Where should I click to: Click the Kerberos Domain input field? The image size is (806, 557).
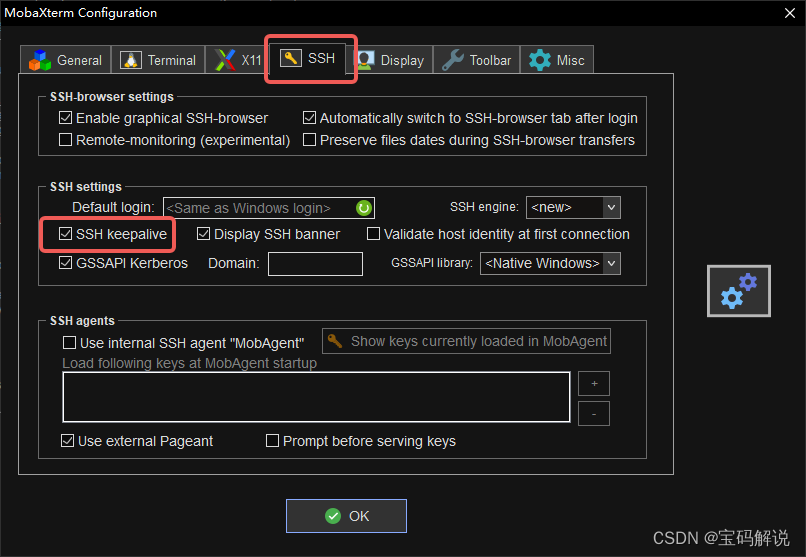click(x=315, y=264)
